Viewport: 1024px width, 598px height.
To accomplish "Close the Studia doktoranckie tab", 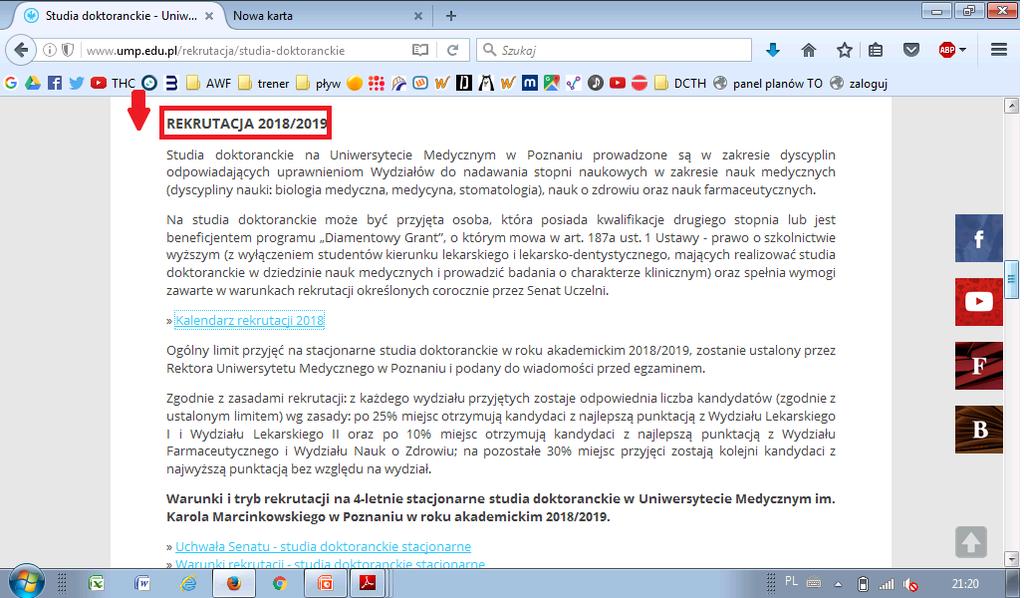I will pos(209,16).
